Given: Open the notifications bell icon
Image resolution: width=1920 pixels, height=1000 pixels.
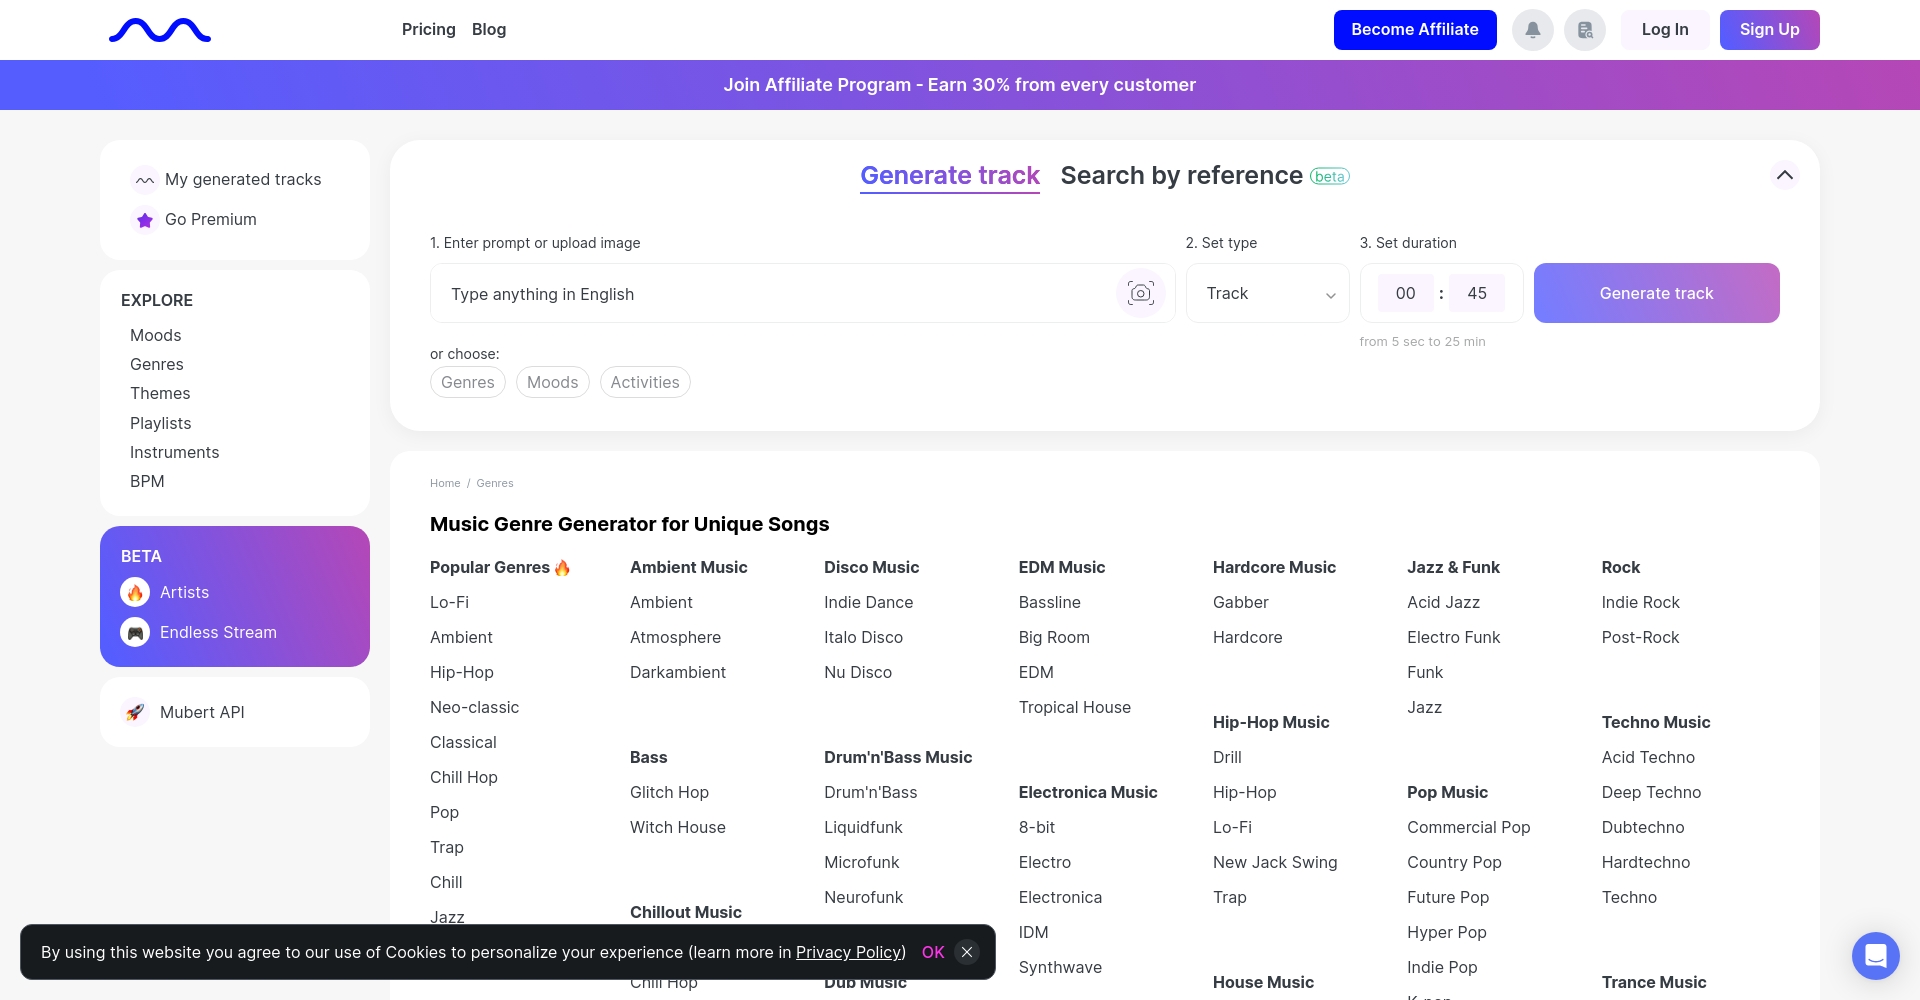Looking at the screenshot, I should point(1532,30).
